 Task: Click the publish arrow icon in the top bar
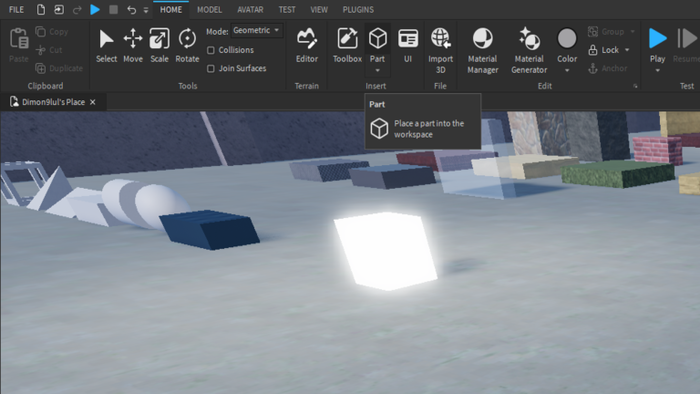point(59,9)
